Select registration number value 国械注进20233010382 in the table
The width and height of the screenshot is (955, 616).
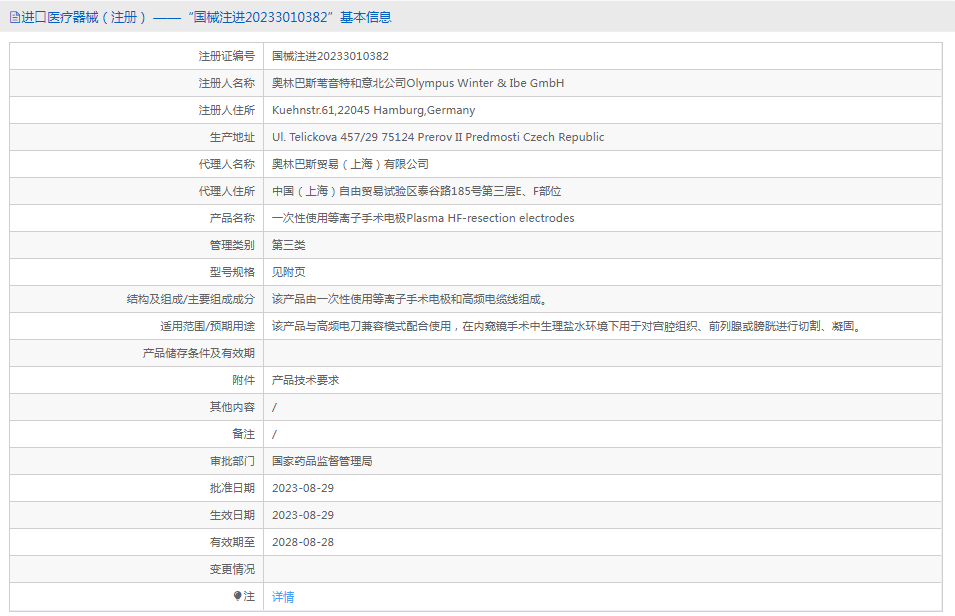click(330, 56)
